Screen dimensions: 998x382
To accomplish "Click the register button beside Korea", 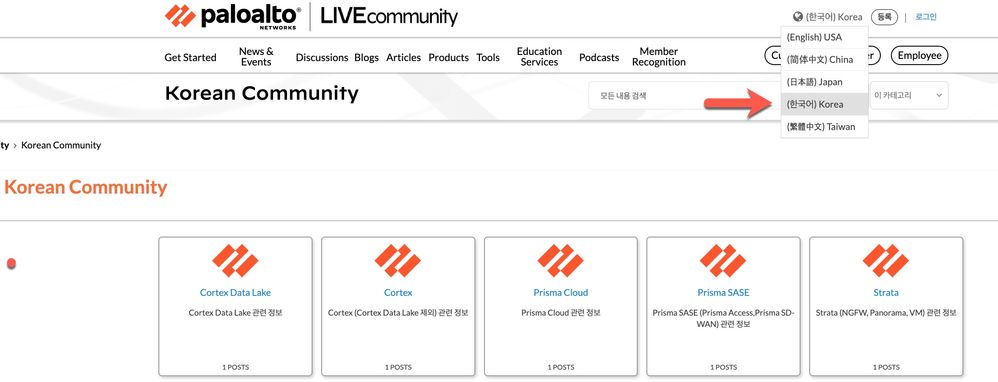I will point(884,17).
